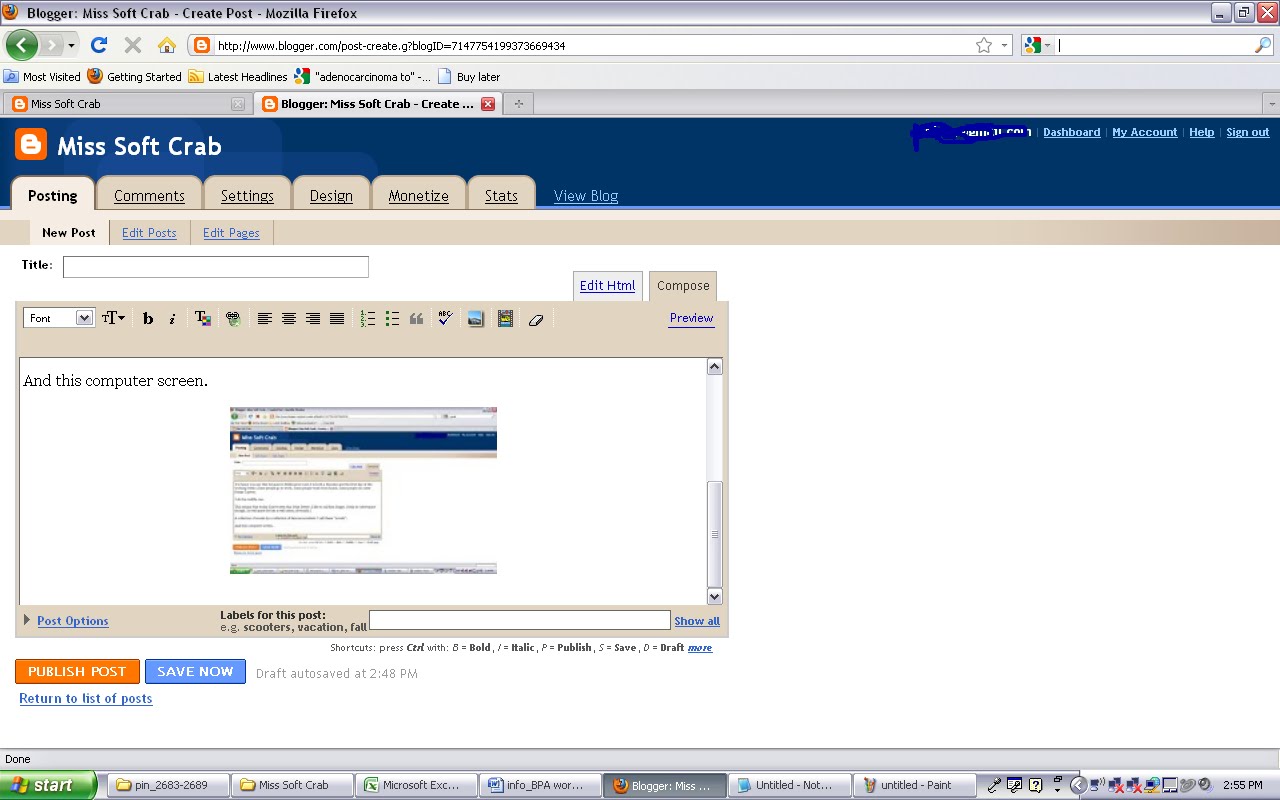Align text left
This screenshot has width=1280, height=800.
(x=265, y=319)
